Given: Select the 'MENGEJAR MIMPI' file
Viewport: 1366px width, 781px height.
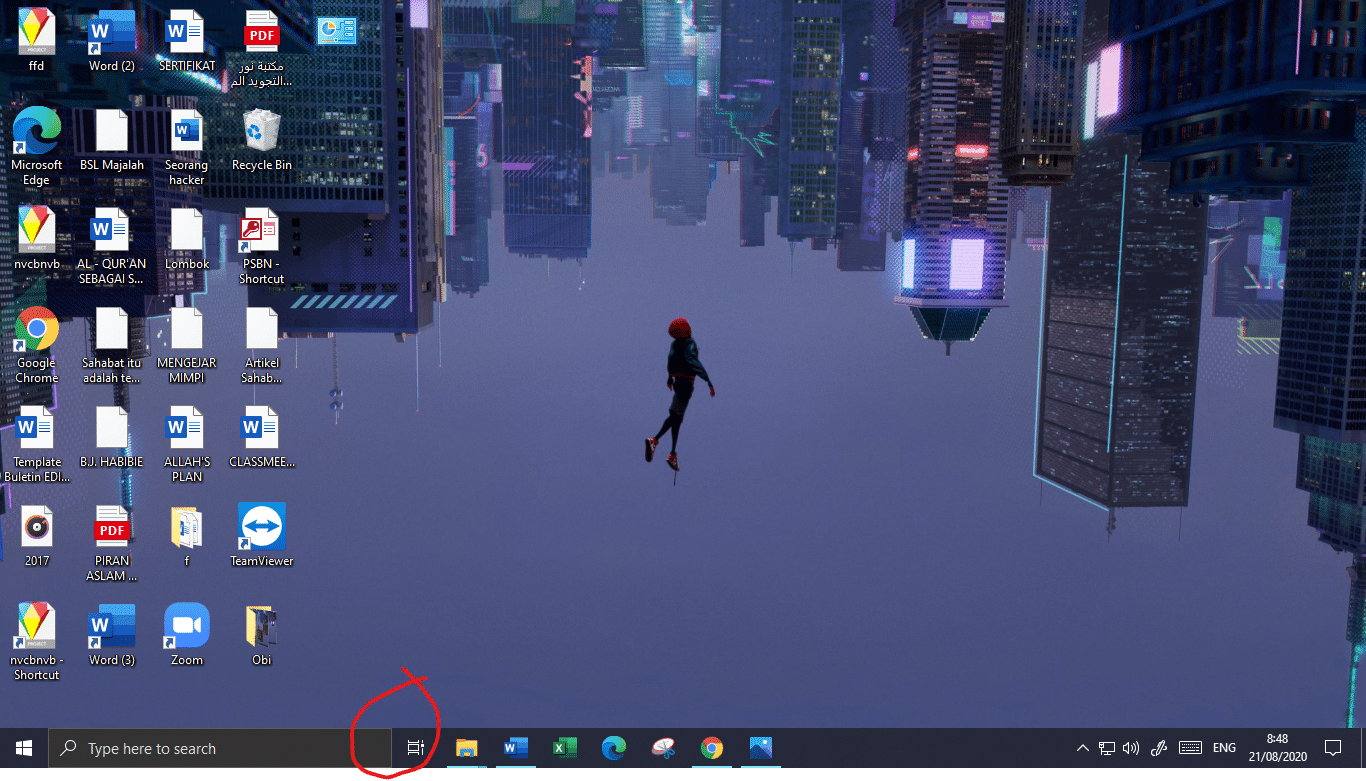Looking at the screenshot, I should [187, 345].
